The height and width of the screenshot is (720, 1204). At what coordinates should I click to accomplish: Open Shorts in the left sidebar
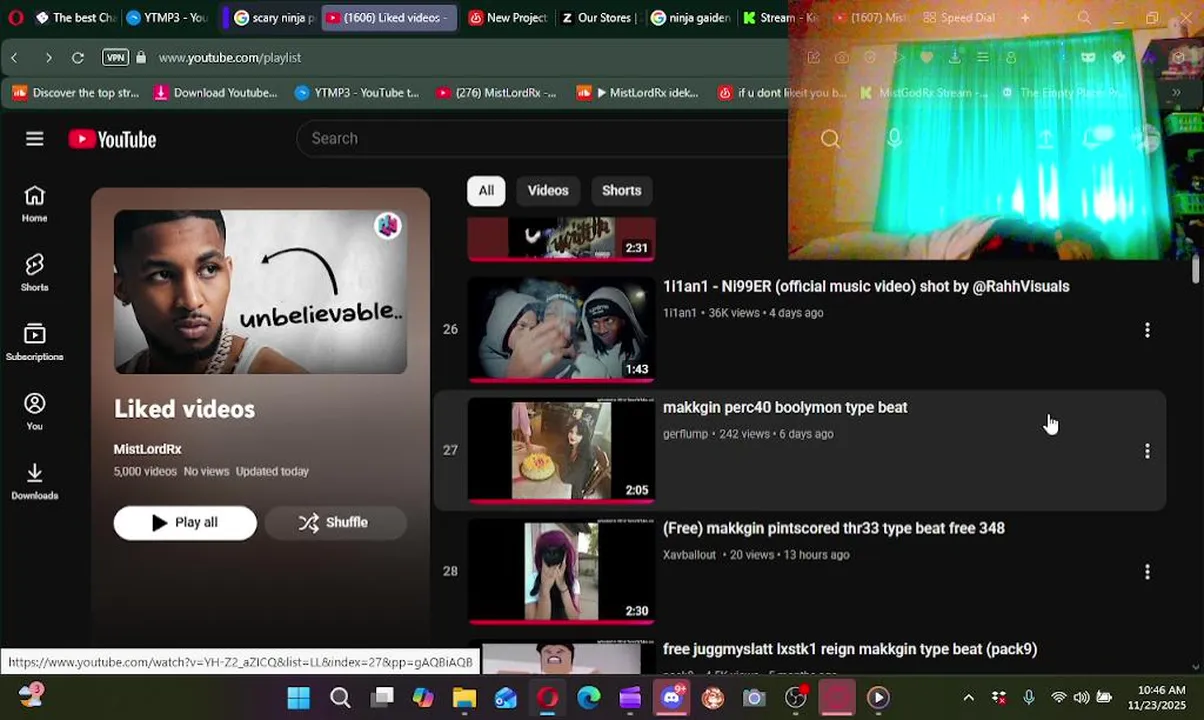[x=35, y=273]
